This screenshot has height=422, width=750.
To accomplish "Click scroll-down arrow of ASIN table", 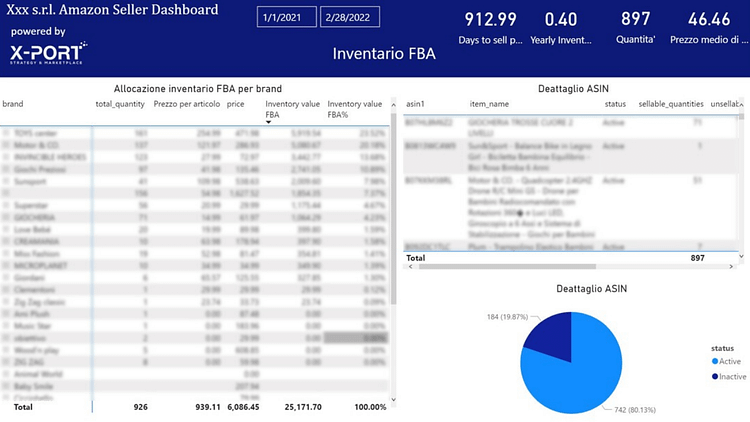I will [741, 256].
